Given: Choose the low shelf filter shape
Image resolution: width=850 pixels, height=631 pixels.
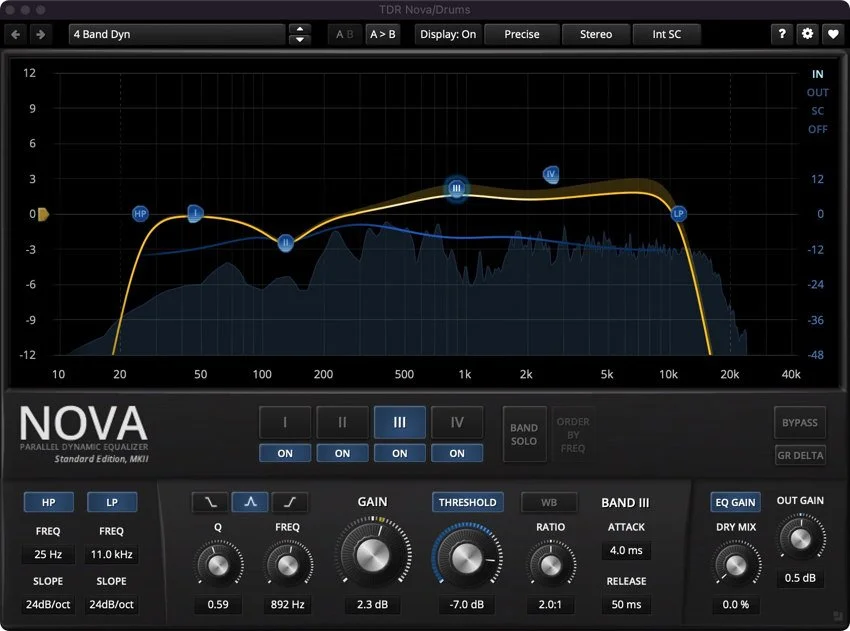Looking at the screenshot, I should click(210, 503).
